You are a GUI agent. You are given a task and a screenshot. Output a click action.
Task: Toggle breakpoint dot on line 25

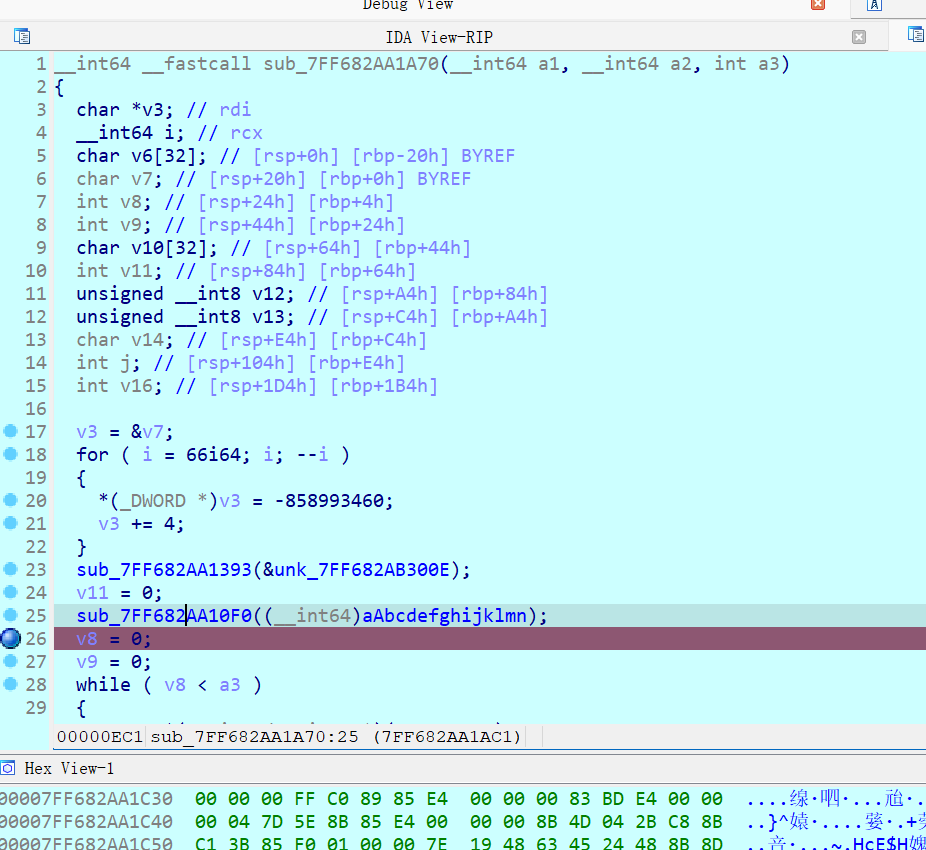pos(11,615)
